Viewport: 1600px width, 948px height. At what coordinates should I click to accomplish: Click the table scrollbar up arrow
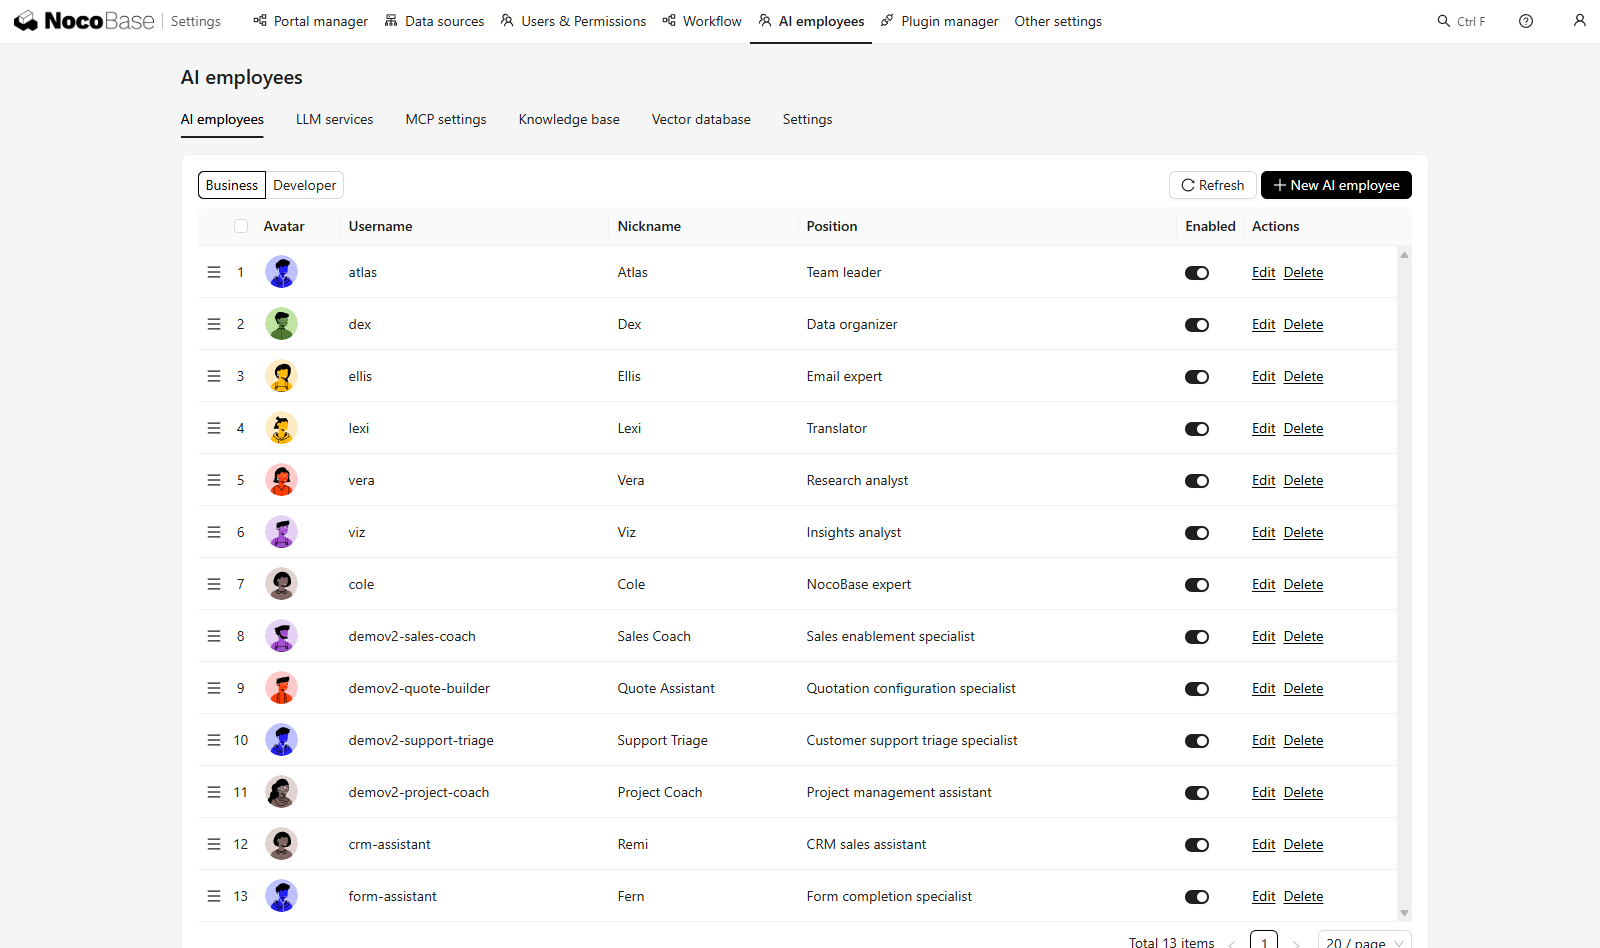[1404, 255]
